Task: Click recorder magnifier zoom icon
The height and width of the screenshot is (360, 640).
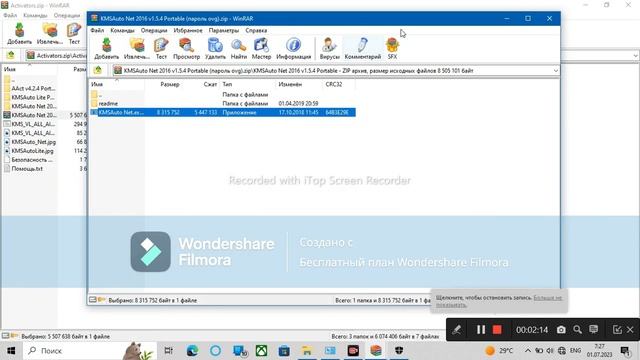Action: tap(577, 329)
